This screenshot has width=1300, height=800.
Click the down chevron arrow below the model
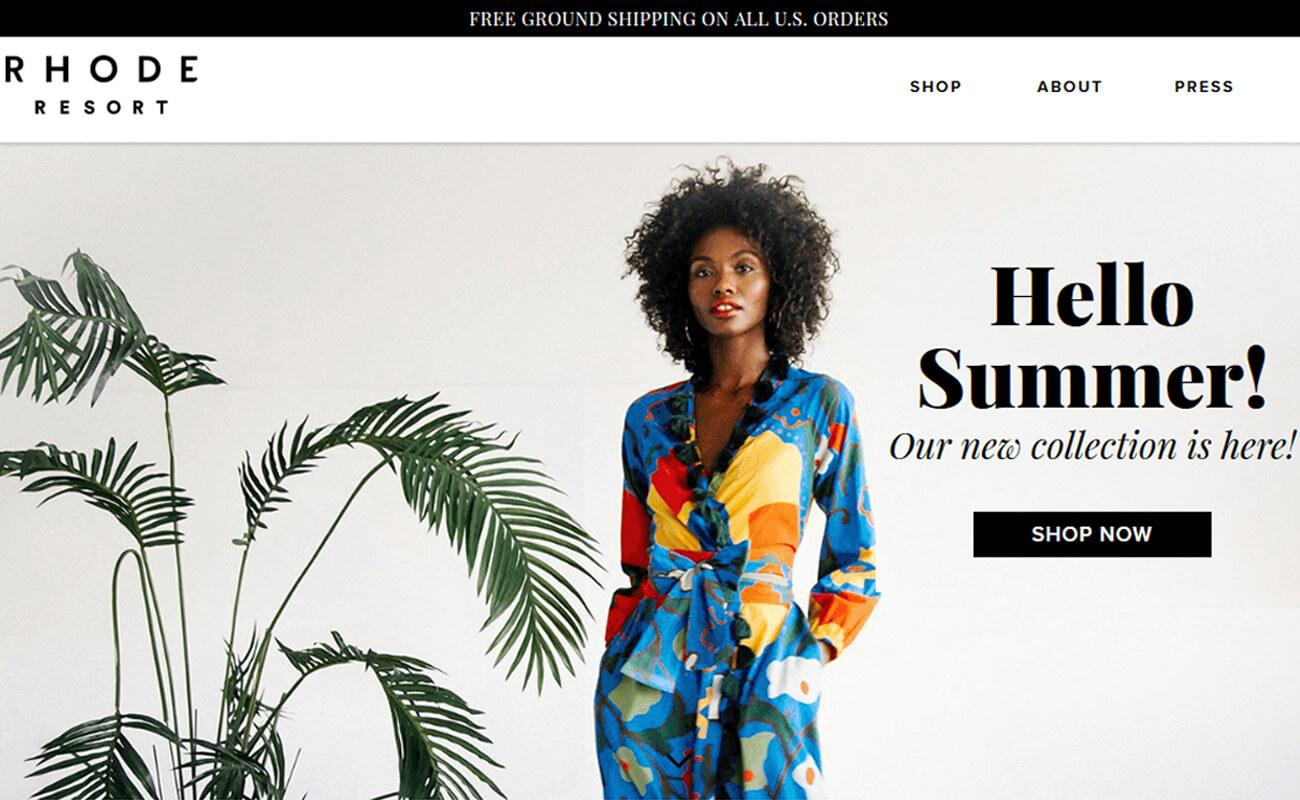678,762
